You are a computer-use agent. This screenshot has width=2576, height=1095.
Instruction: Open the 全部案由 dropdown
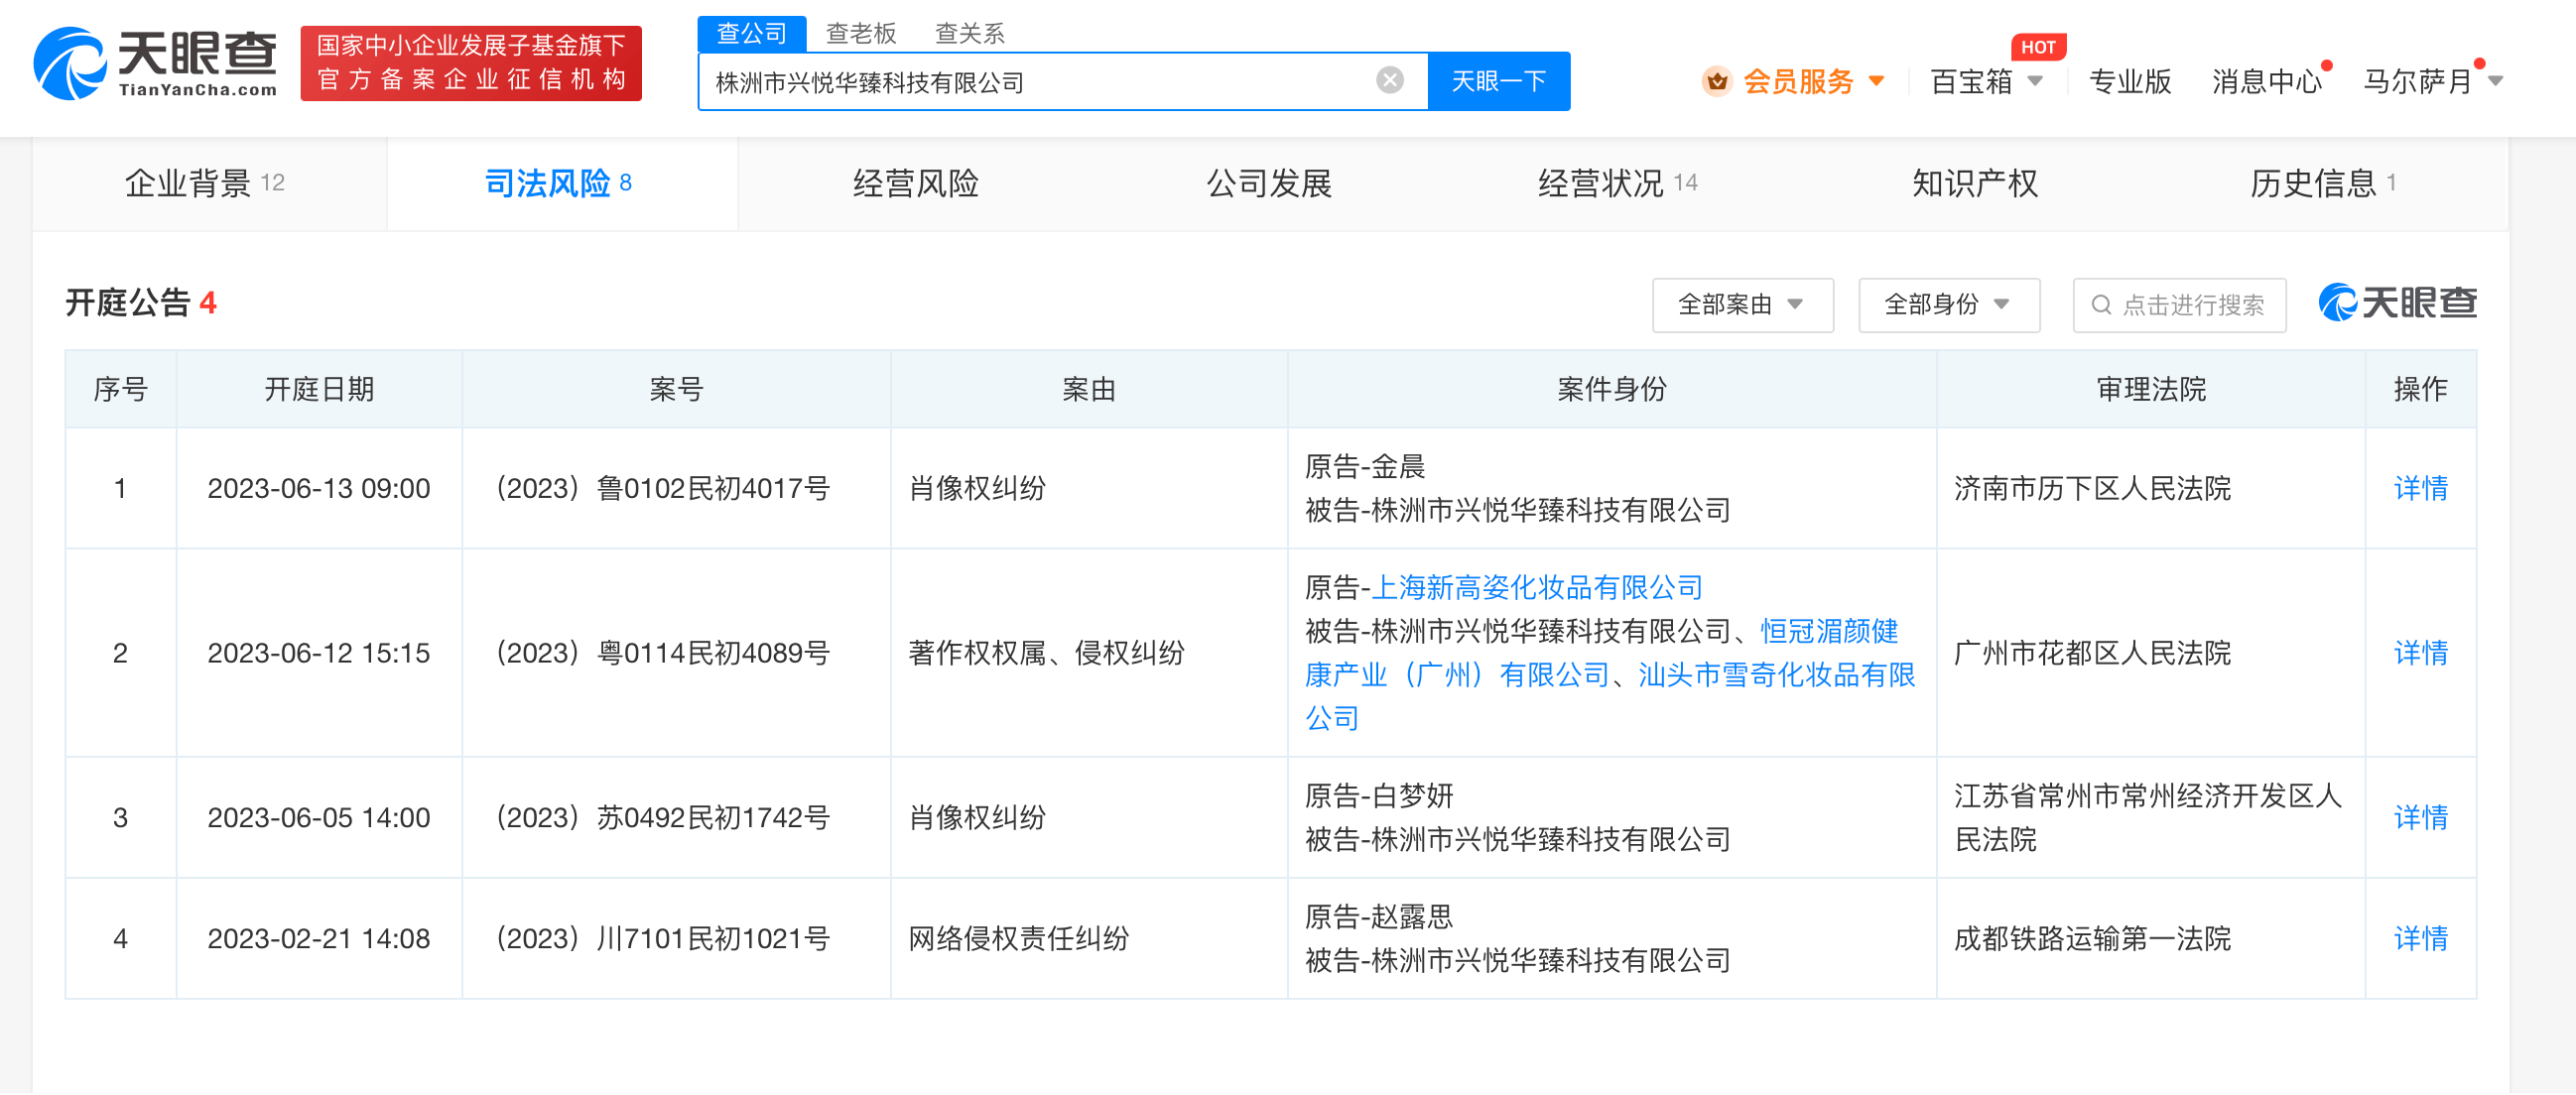pyautogui.click(x=1742, y=305)
